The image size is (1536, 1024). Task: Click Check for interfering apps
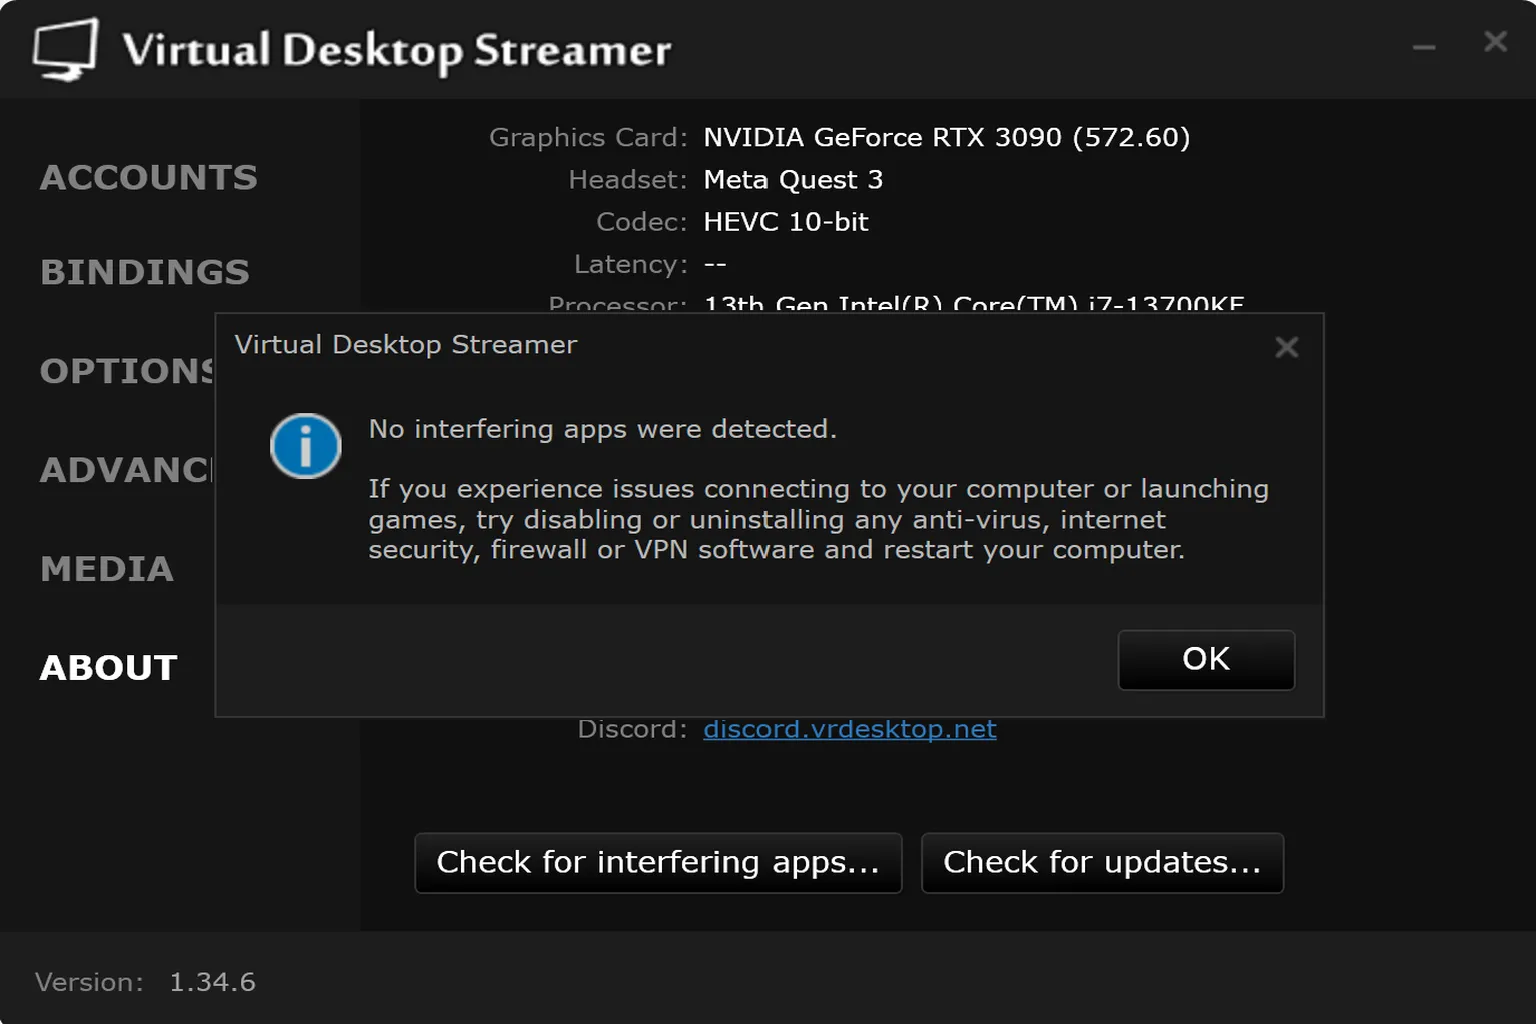[x=657, y=862]
